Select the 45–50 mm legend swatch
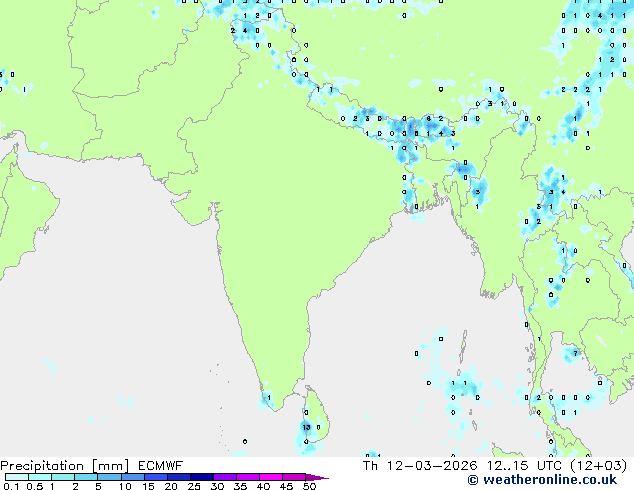 pos(294,477)
